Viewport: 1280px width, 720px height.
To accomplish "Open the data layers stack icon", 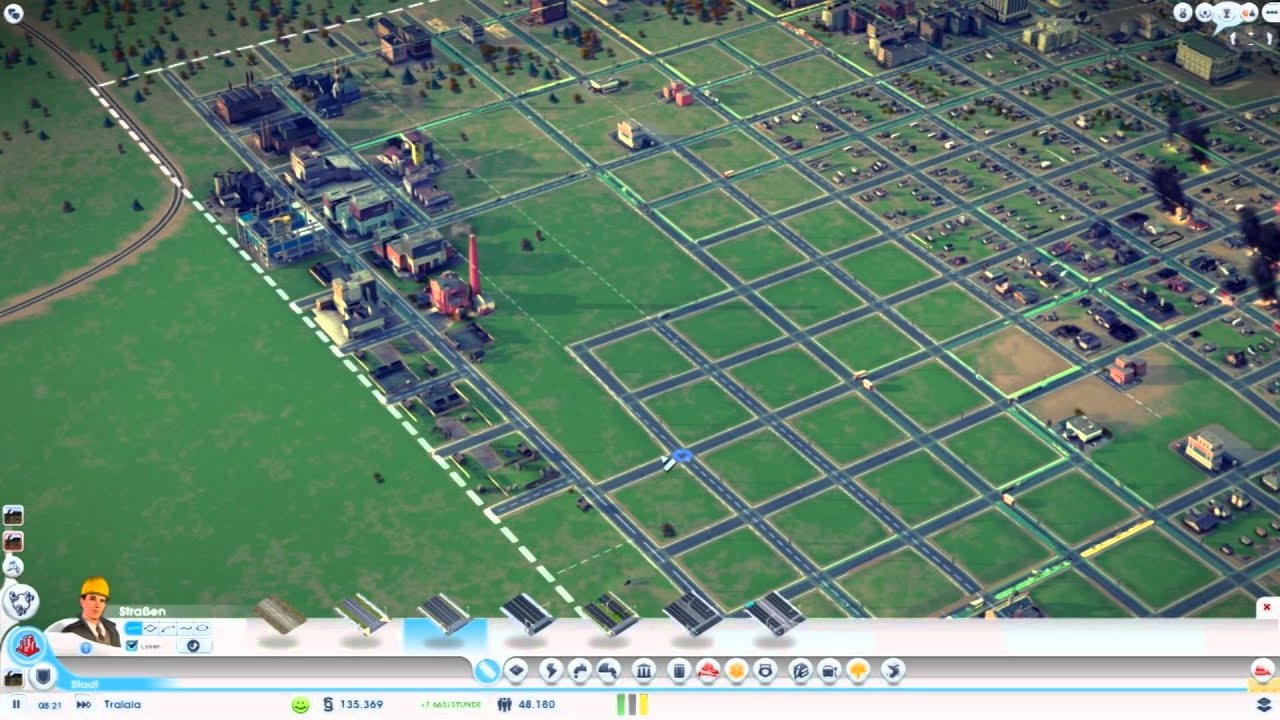I will point(1263,705).
